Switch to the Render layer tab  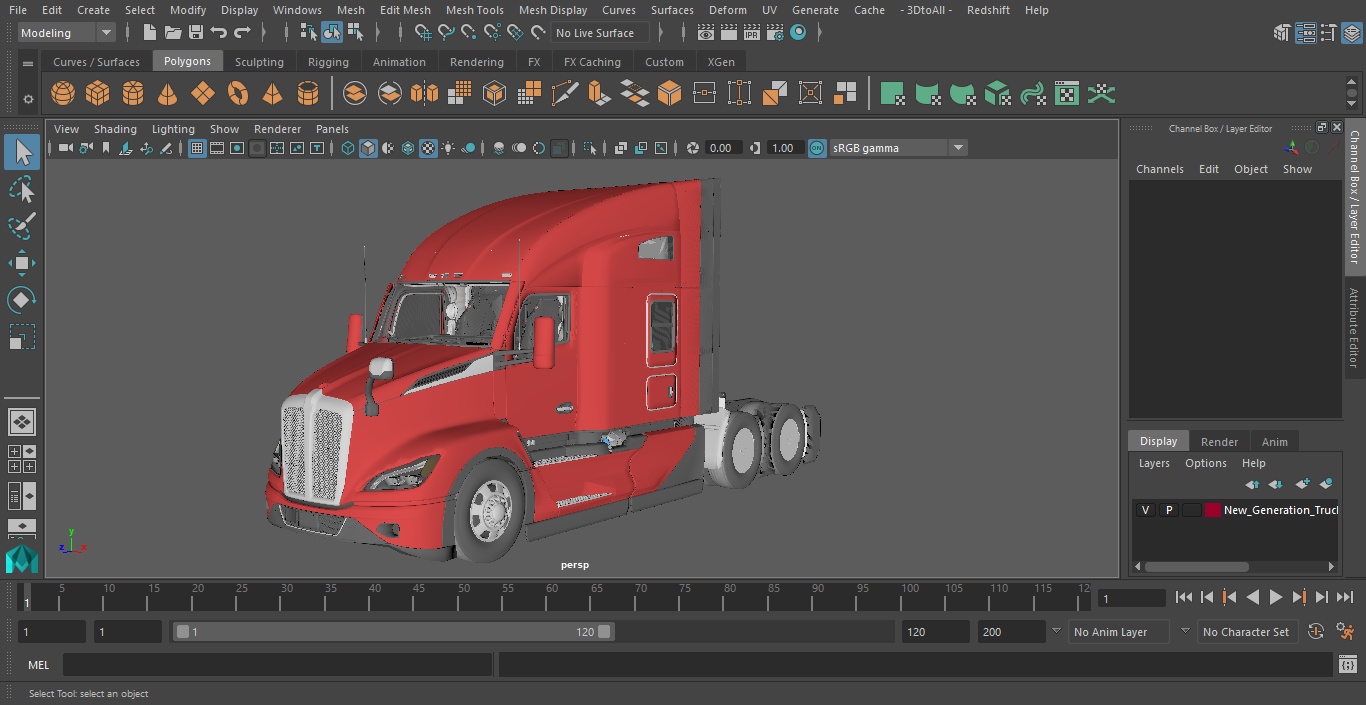[x=1219, y=442]
